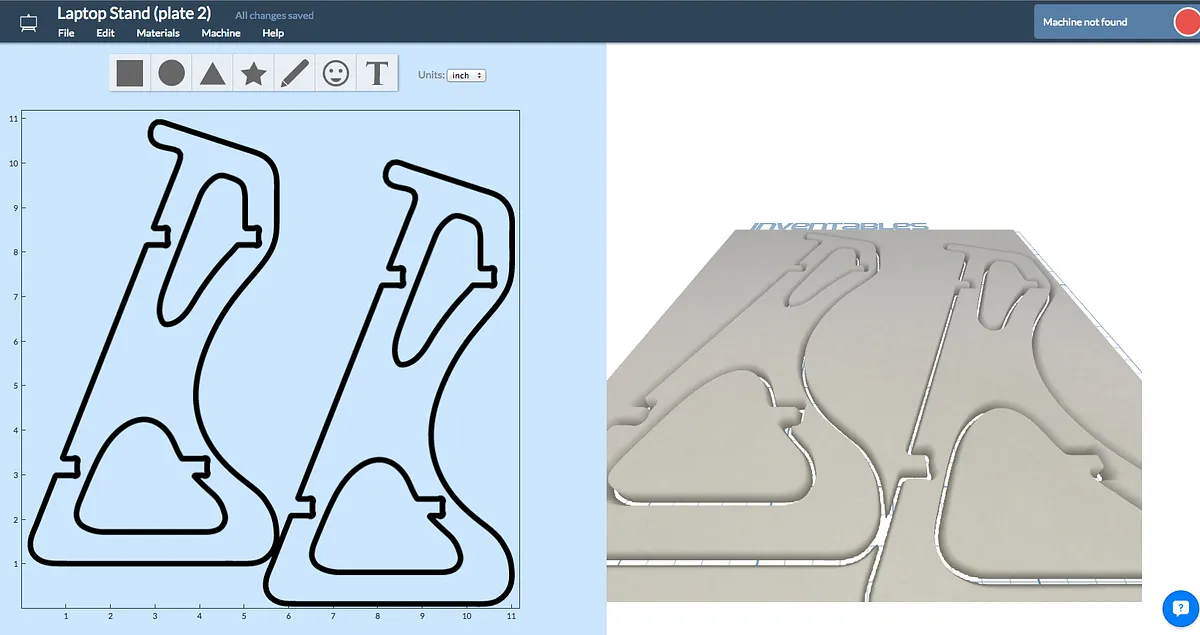Open the Edit menu
The image size is (1200, 635).
105,33
